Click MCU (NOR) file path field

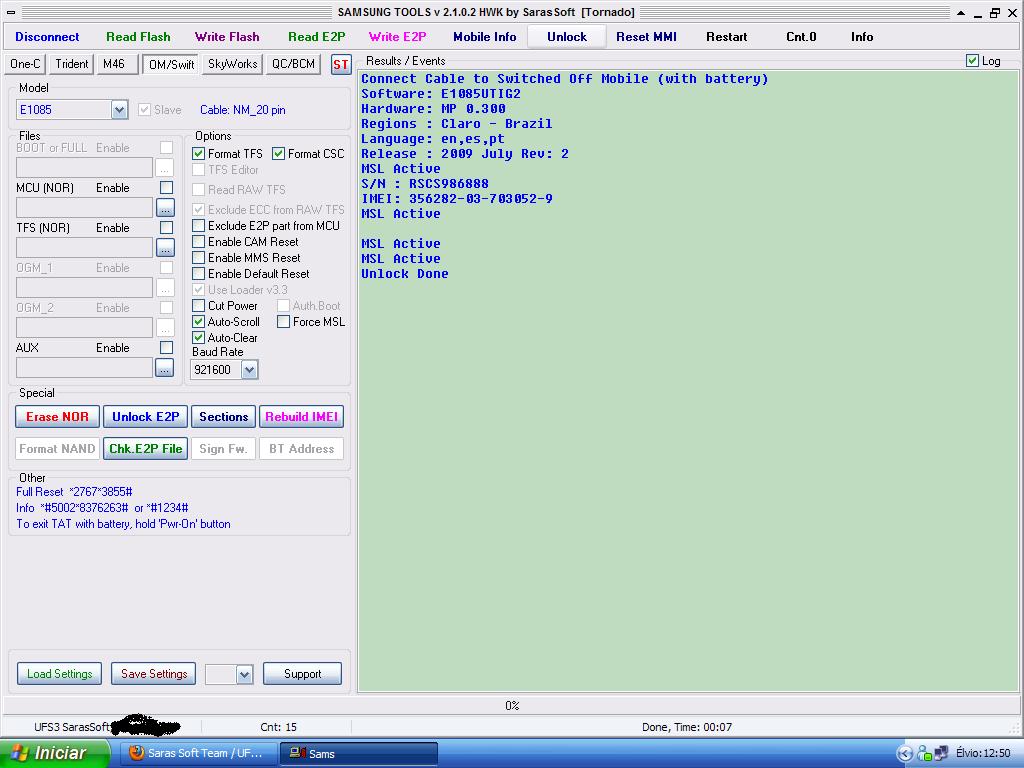click(84, 208)
